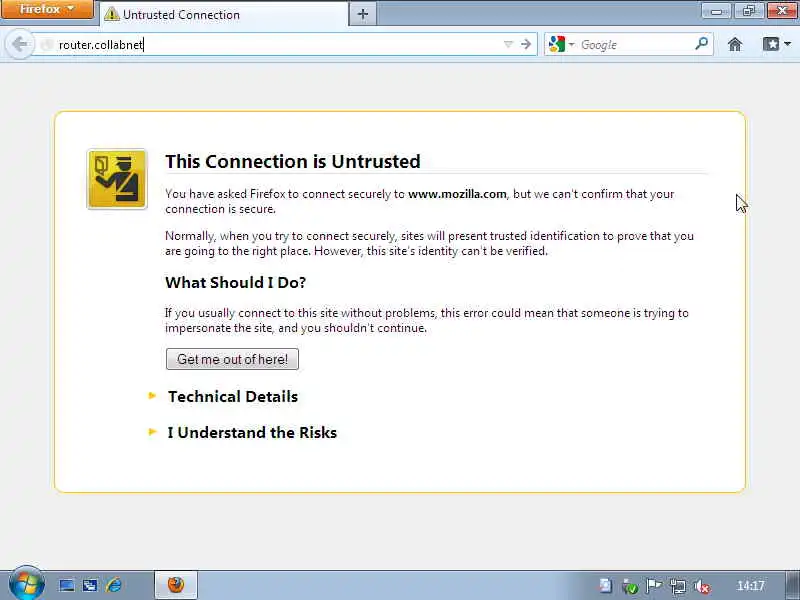Launch Internet Explorer from taskbar
The width and height of the screenshot is (800, 600).
click(113, 585)
